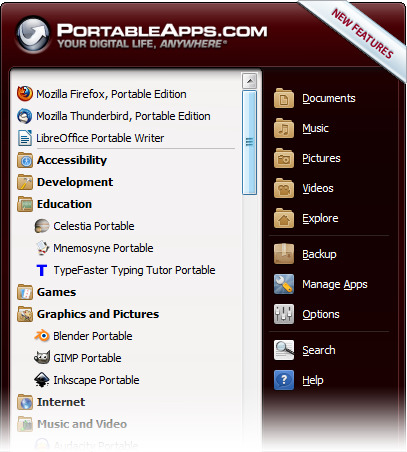Open the Explore menu entry

tap(320, 218)
